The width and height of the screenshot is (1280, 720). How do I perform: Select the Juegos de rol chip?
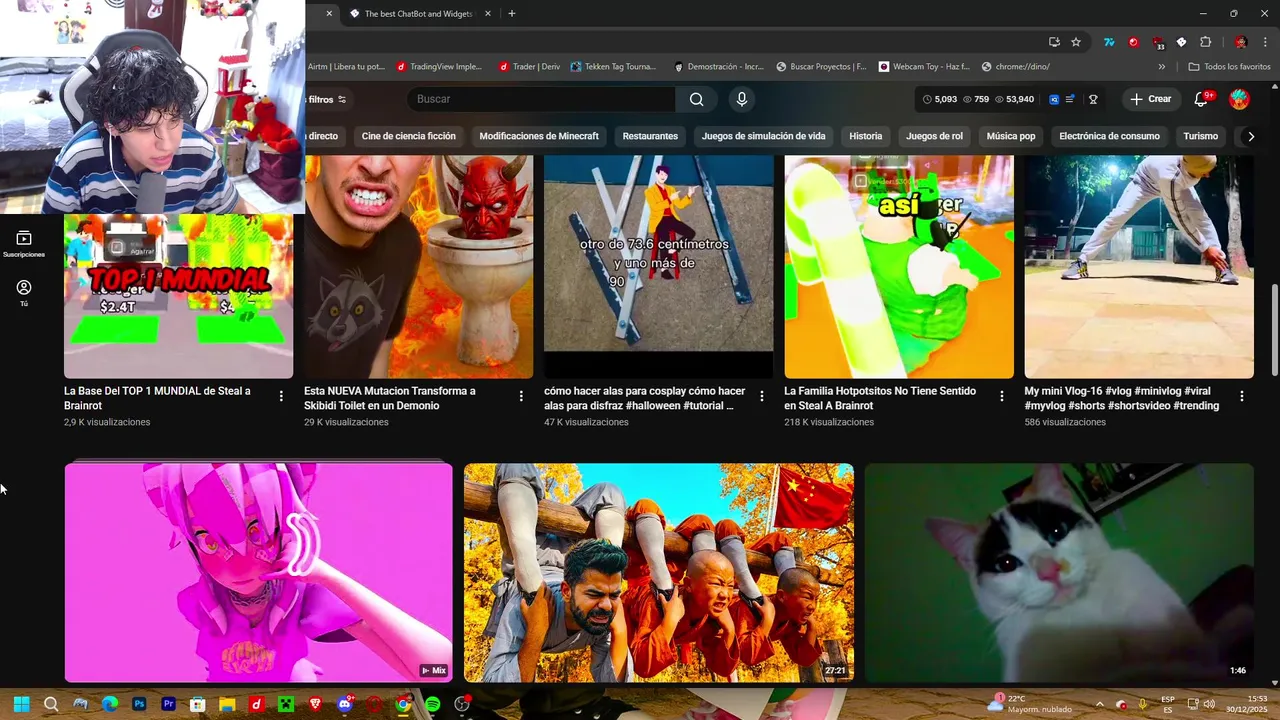(x=934, y=136)
